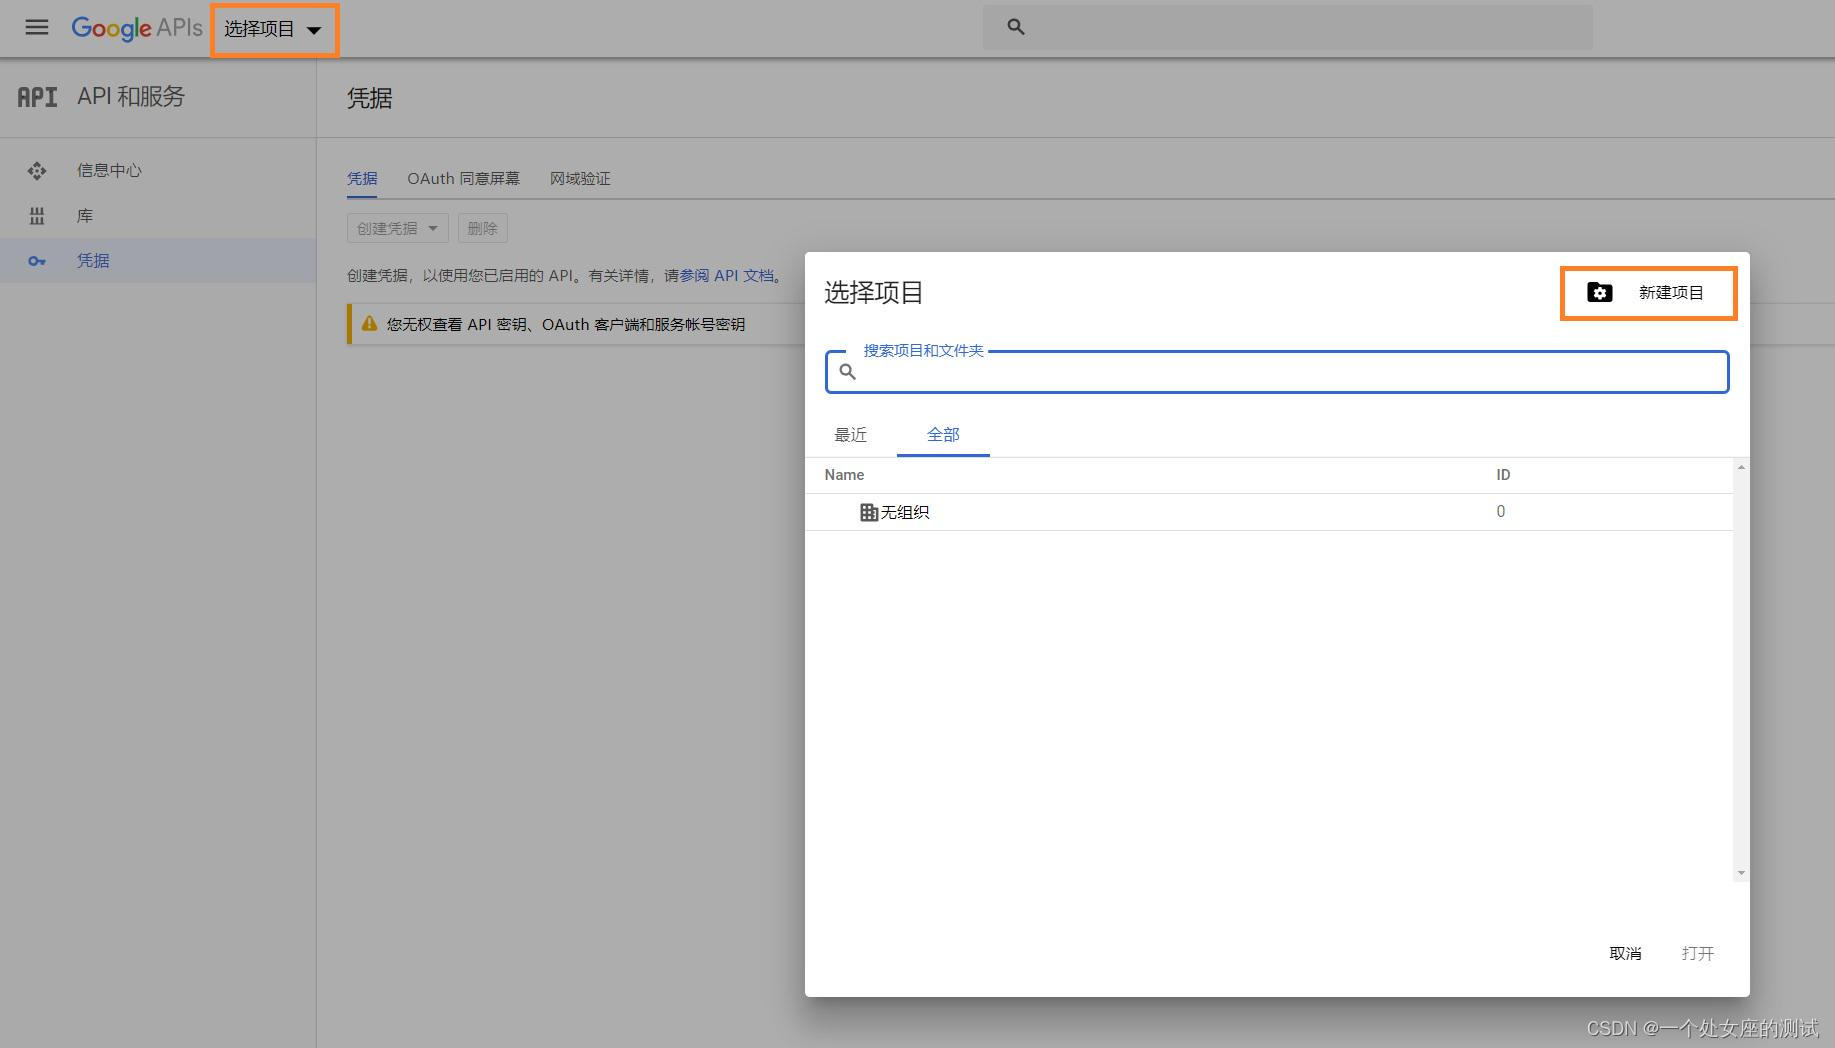Viewport: 1835px width, 1048px height.
Task: Click 新建项目 button in dialog
Action: [1648, 293]
